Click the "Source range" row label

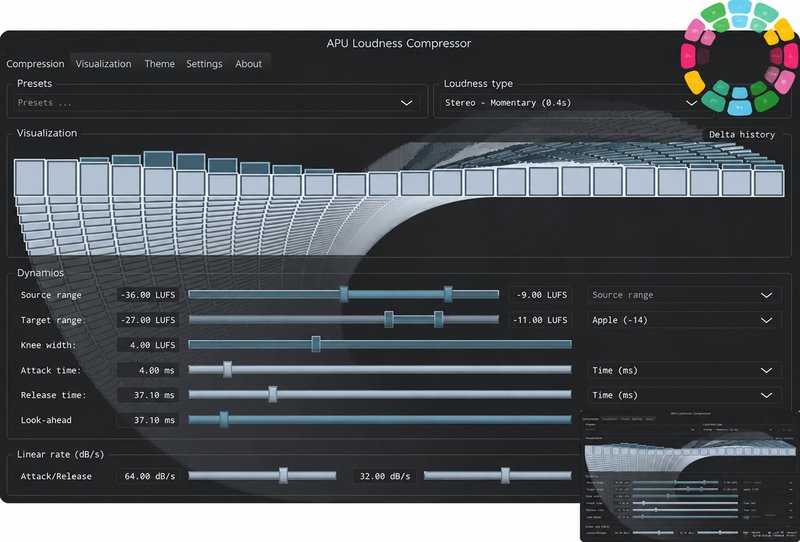click(x=51, y=295)
